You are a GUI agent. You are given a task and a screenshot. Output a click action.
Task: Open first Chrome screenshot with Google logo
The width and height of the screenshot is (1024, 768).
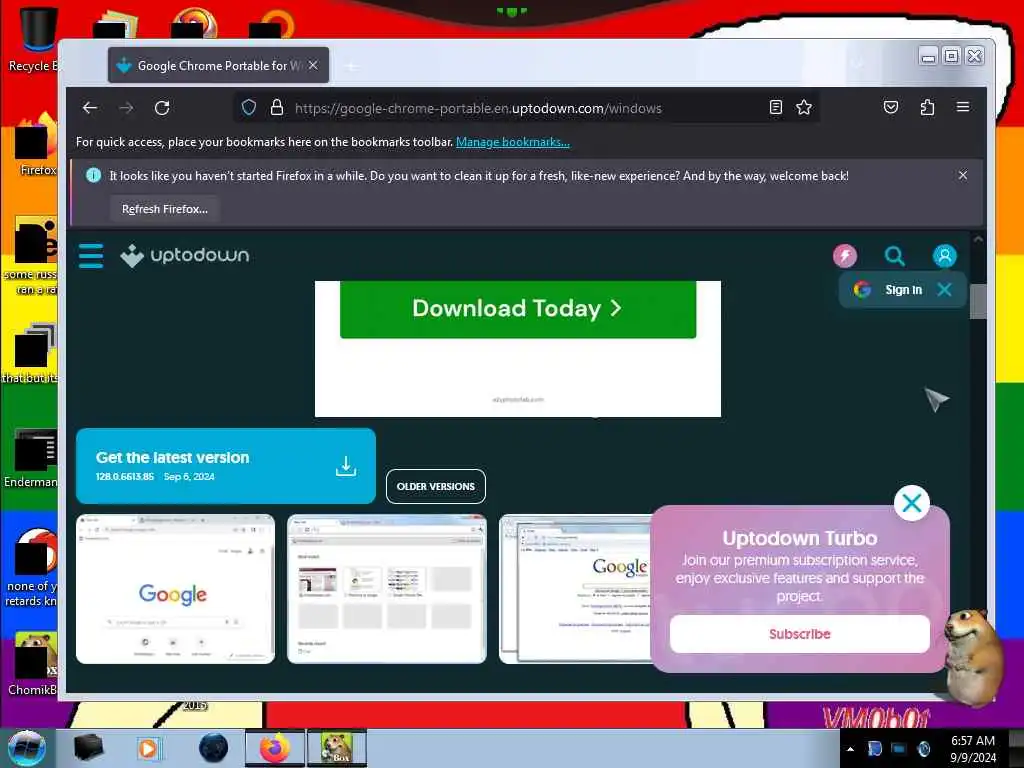175,589
